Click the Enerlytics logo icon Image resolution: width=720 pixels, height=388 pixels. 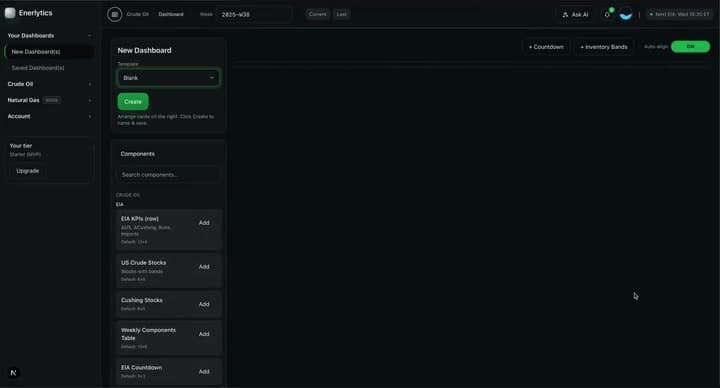point(10,13)
